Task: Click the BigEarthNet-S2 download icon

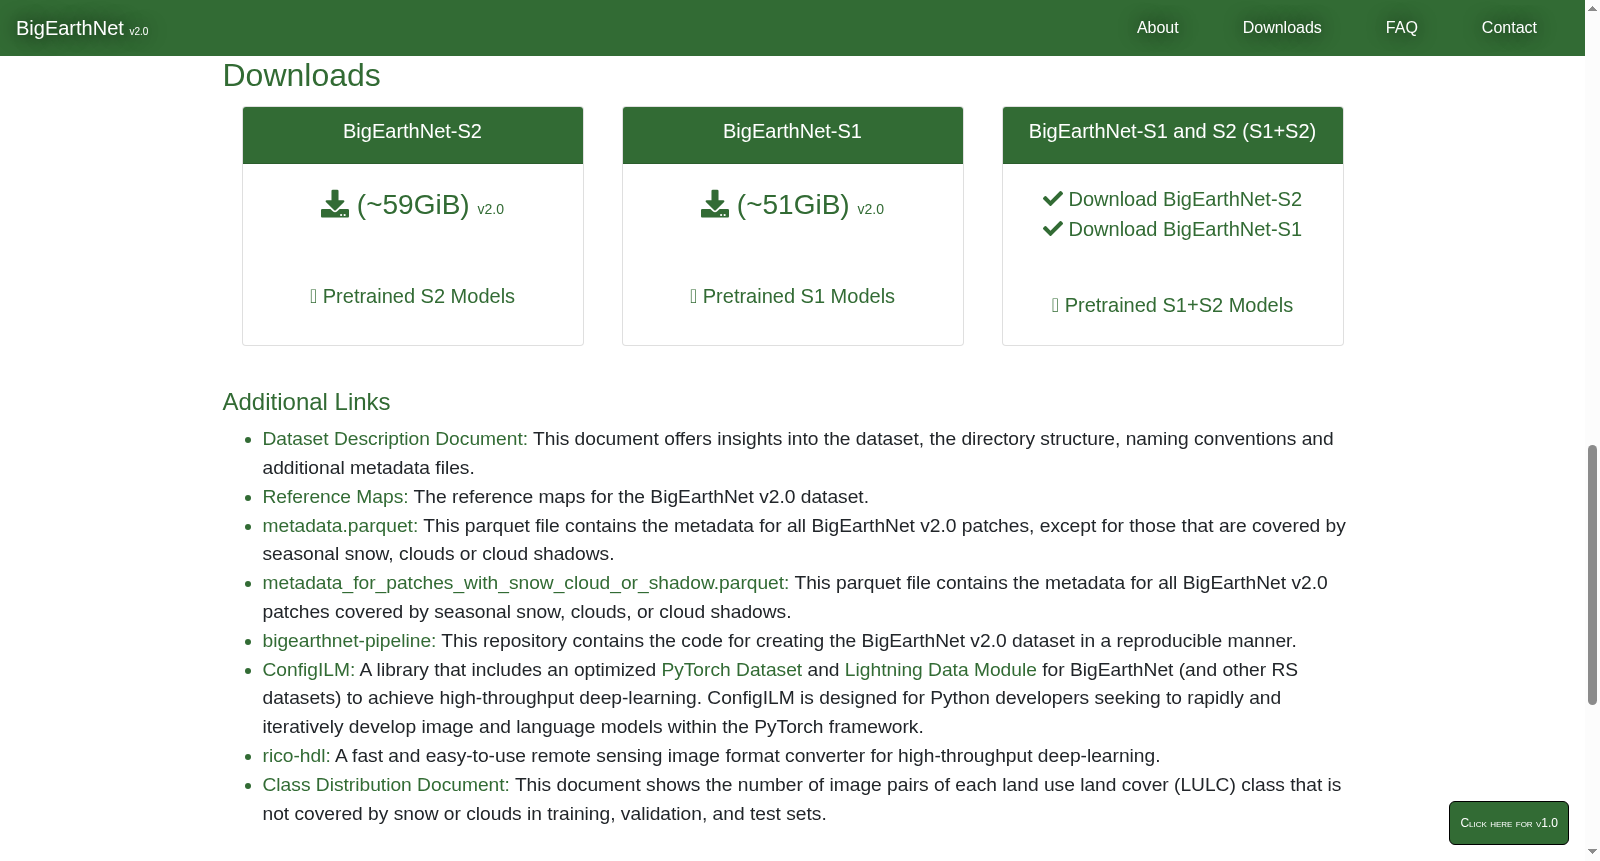Action: point(335,204)
